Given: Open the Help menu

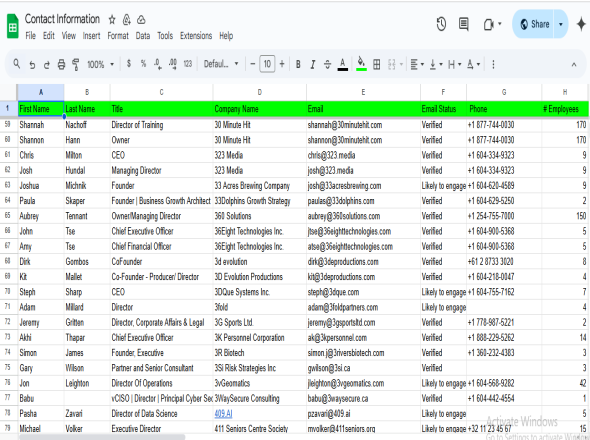Looking at the screenshot, I should [226, 36].
